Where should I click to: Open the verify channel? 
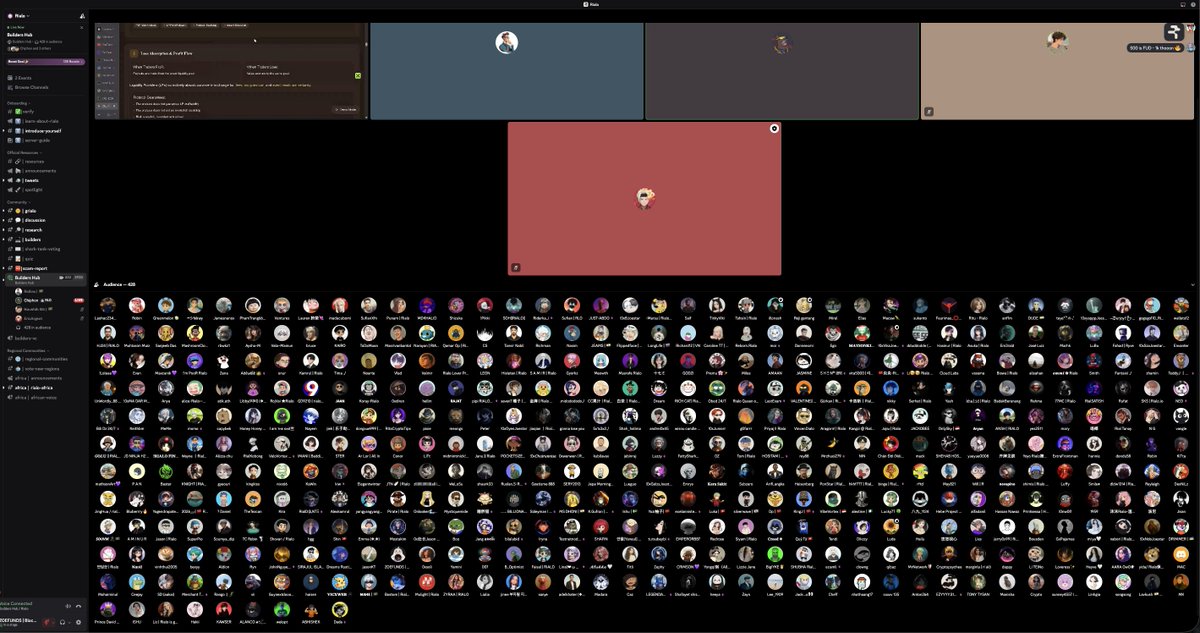point(45,111)
